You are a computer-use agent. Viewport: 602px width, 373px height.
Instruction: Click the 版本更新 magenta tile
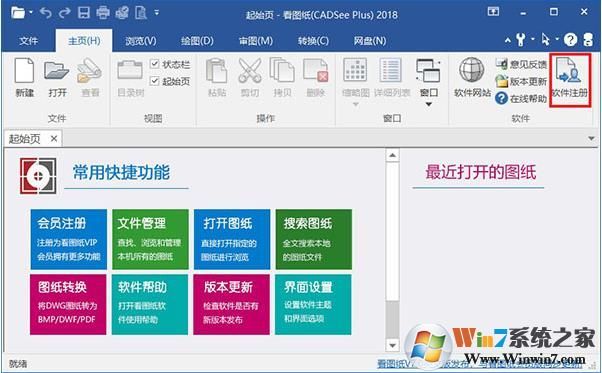pyautogui.click(x=232, y=304)
